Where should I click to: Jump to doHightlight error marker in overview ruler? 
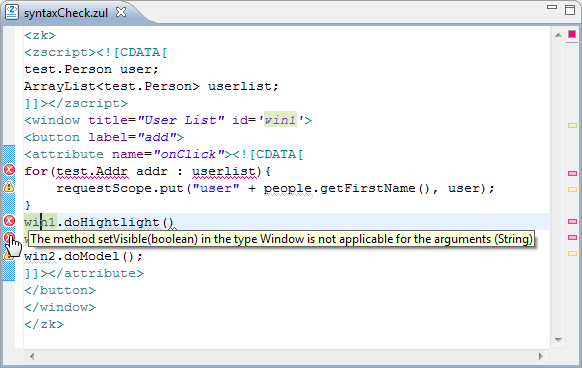pos(572,222)
